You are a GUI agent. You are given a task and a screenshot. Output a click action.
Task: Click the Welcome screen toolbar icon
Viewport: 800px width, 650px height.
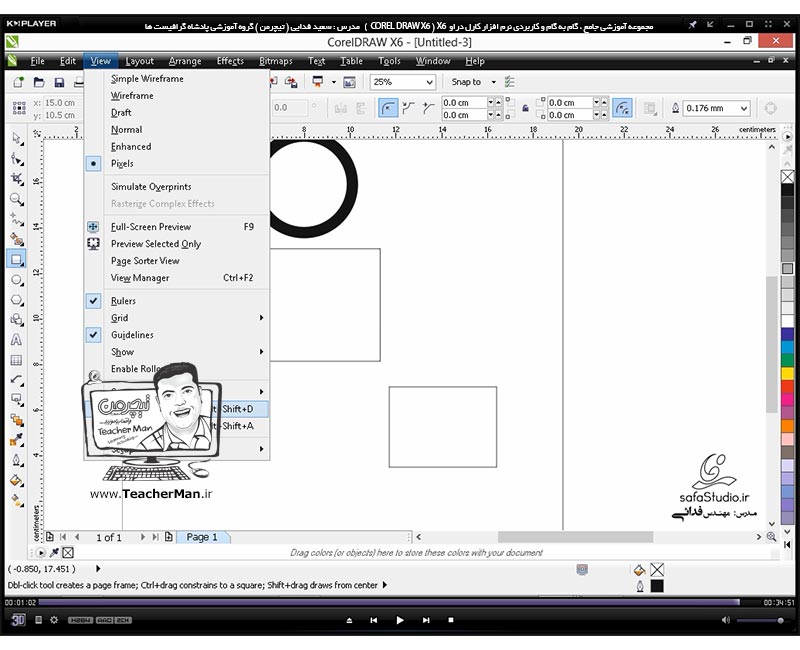coord(349,82)
